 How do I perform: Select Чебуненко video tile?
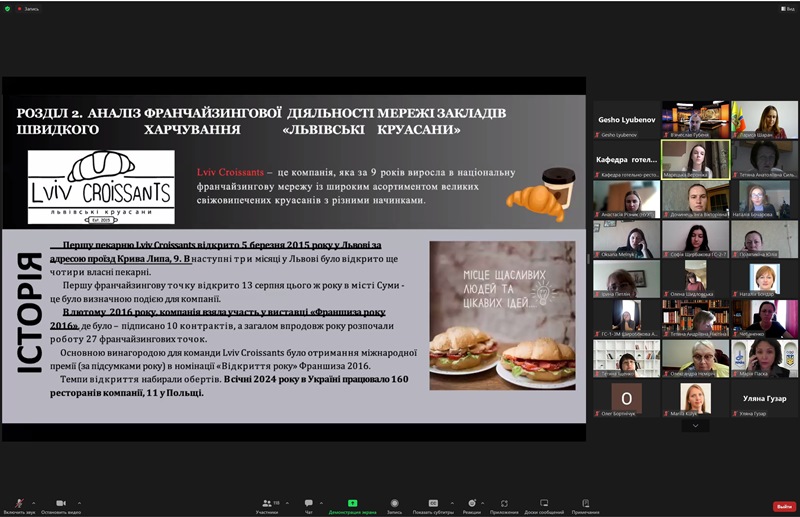(764, 319)
